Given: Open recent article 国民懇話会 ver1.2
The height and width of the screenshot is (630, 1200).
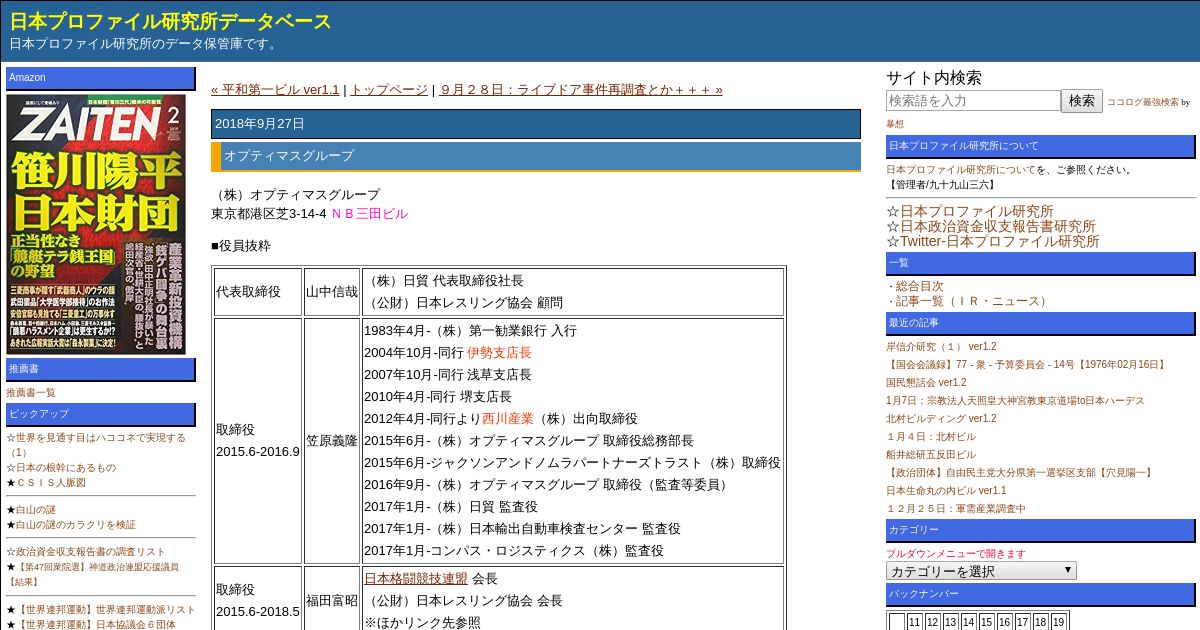Looking at the screenshot, I should [926, 383].
